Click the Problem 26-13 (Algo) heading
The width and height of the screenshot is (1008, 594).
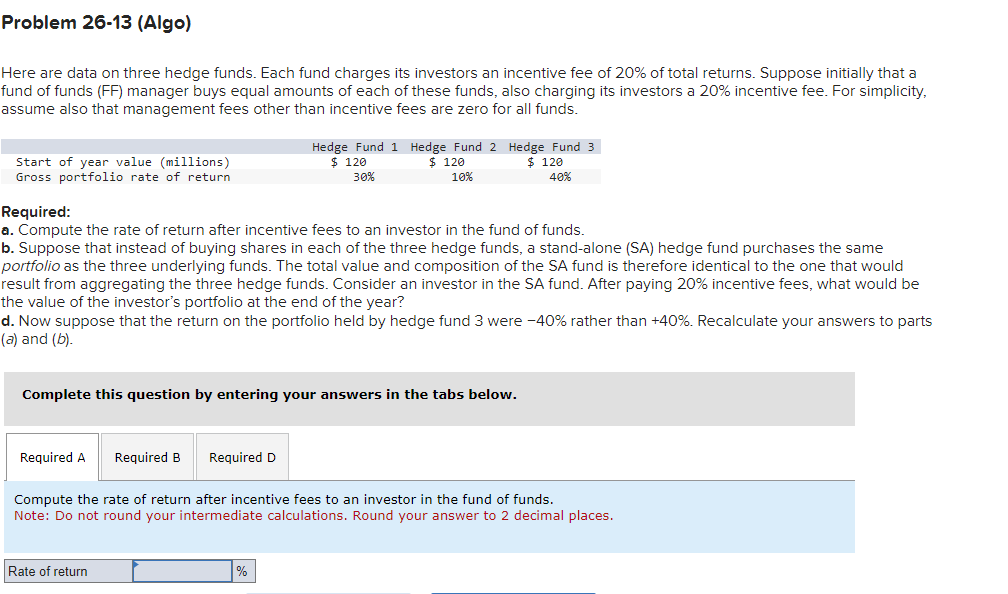click(96, 22)
